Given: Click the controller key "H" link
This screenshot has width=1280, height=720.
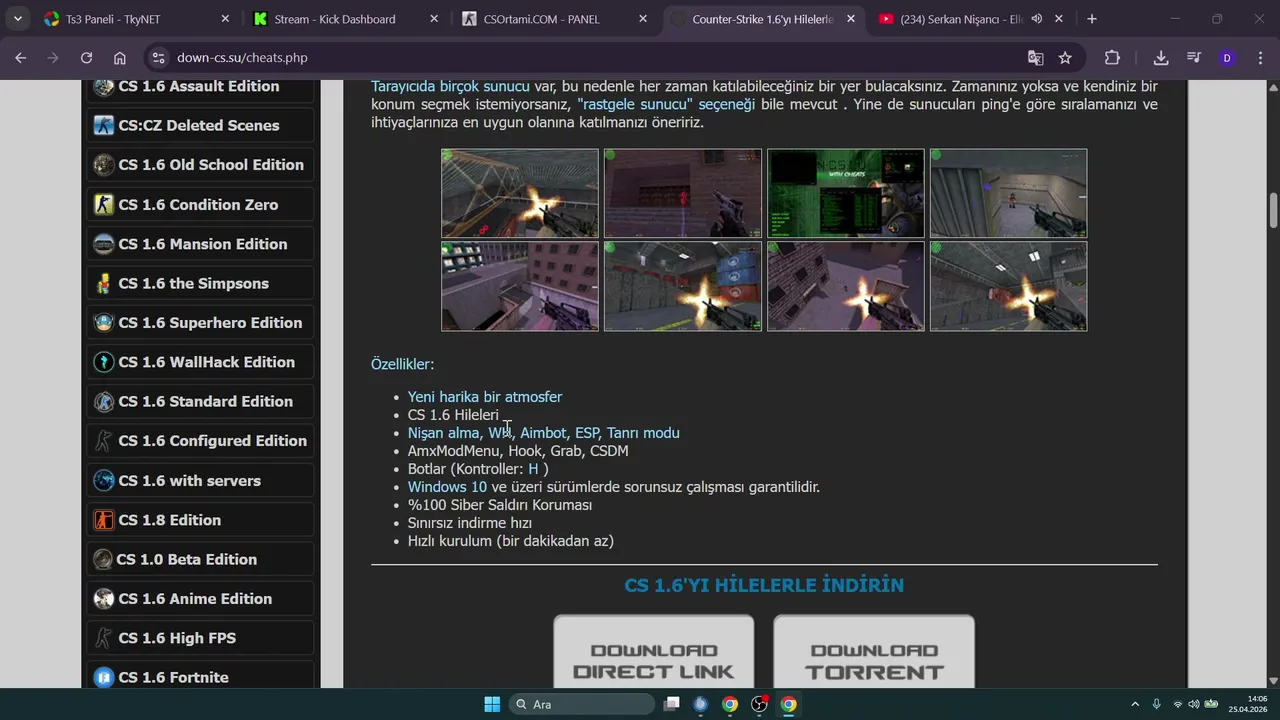Looking at the screenshot, I should click(533, 469).
